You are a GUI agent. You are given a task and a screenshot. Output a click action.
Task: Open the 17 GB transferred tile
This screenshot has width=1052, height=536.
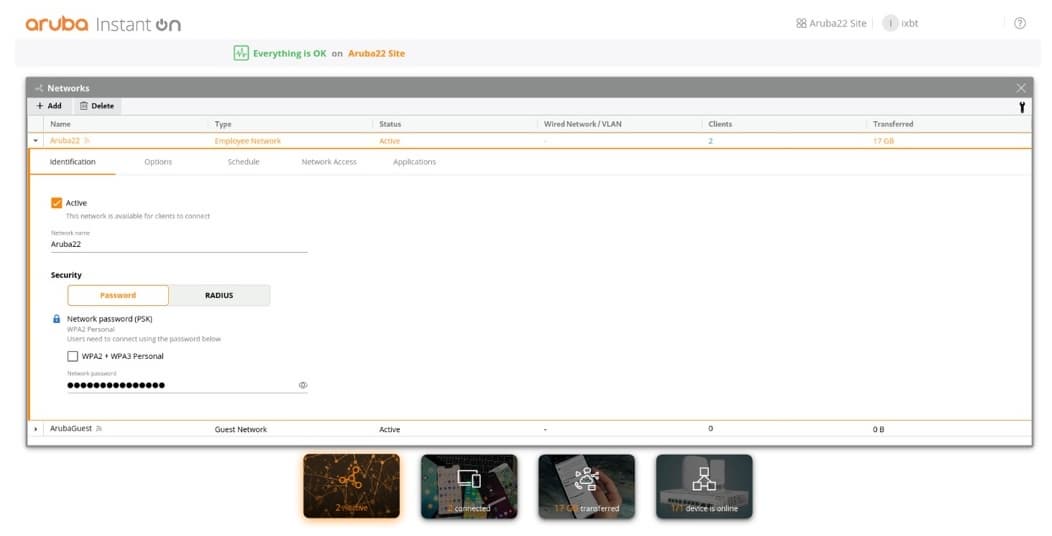pos(586,486)
